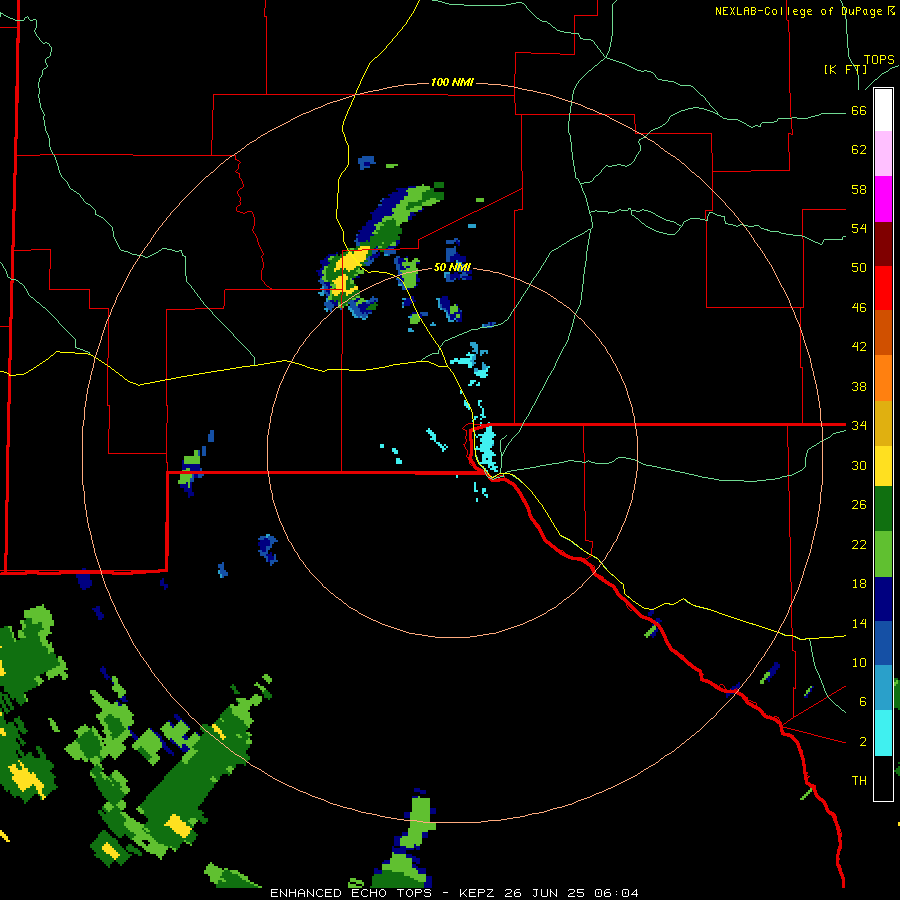Click the '30' legend value
The width and height of the screenshot is (900, 900).
point(859,465)
